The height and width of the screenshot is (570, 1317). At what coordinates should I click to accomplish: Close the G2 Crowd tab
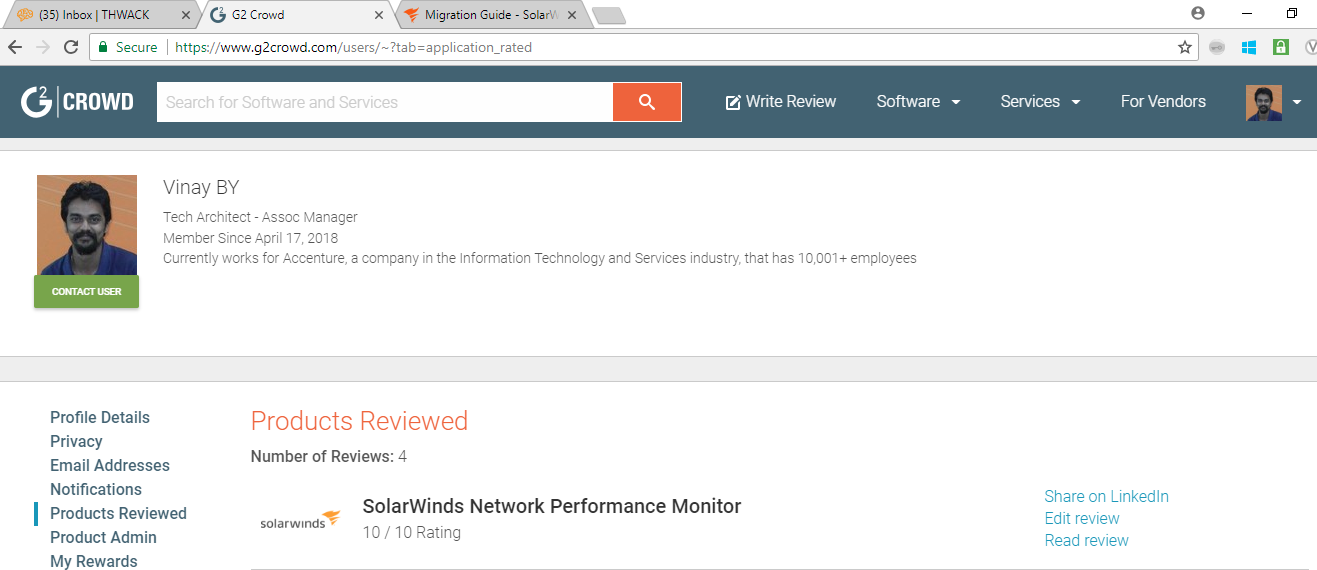[x=378, y=15]
